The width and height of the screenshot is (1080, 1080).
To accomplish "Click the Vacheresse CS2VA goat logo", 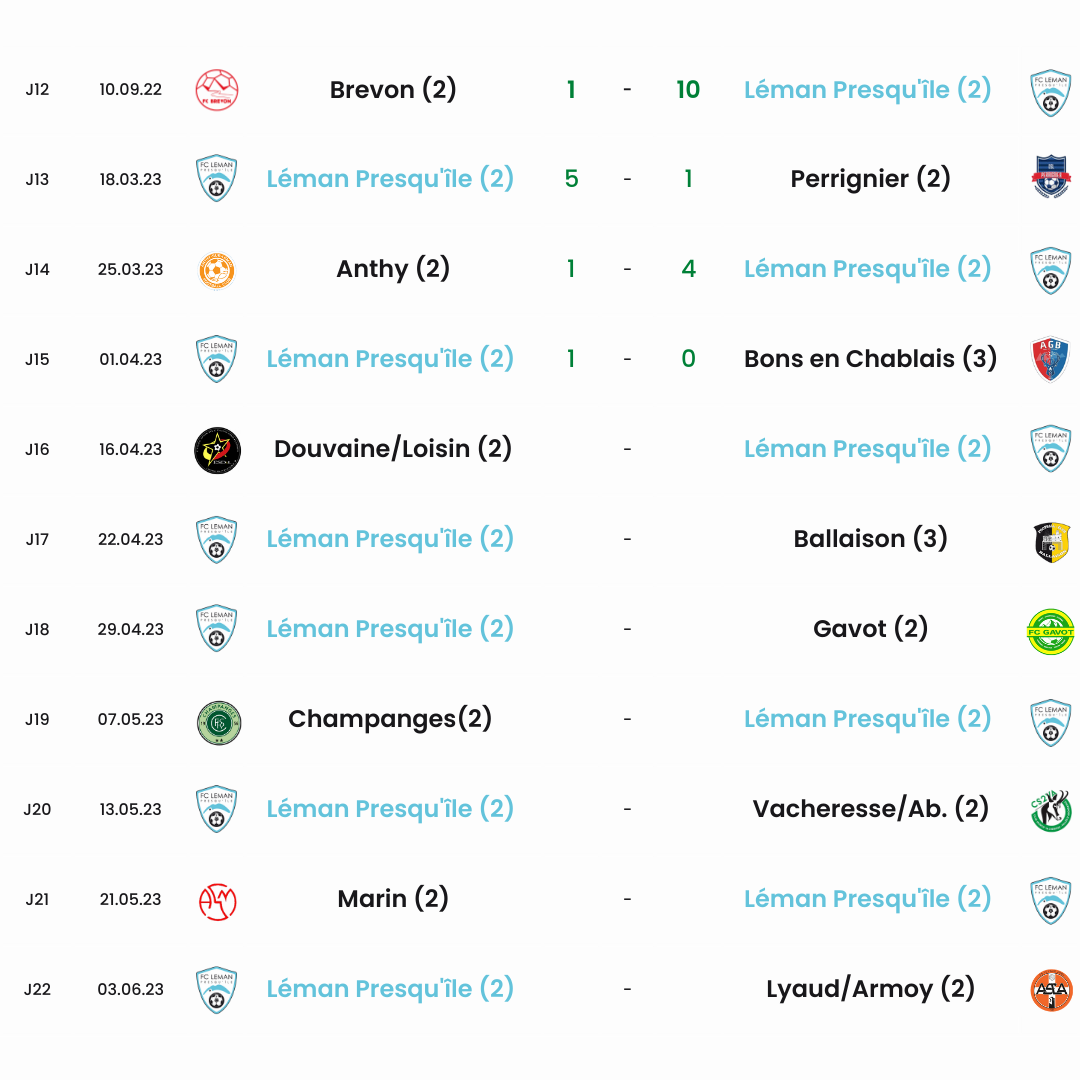I will pos(1051,811).
